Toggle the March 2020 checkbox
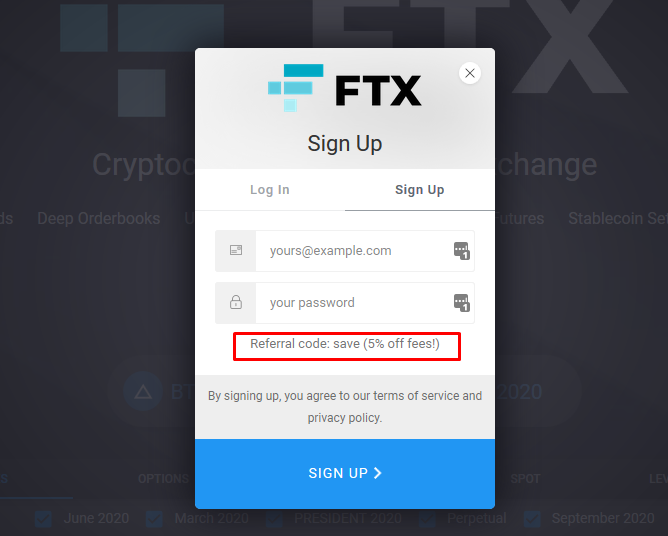The width and height of the screenshot is (668, 536). pos(154,519)
